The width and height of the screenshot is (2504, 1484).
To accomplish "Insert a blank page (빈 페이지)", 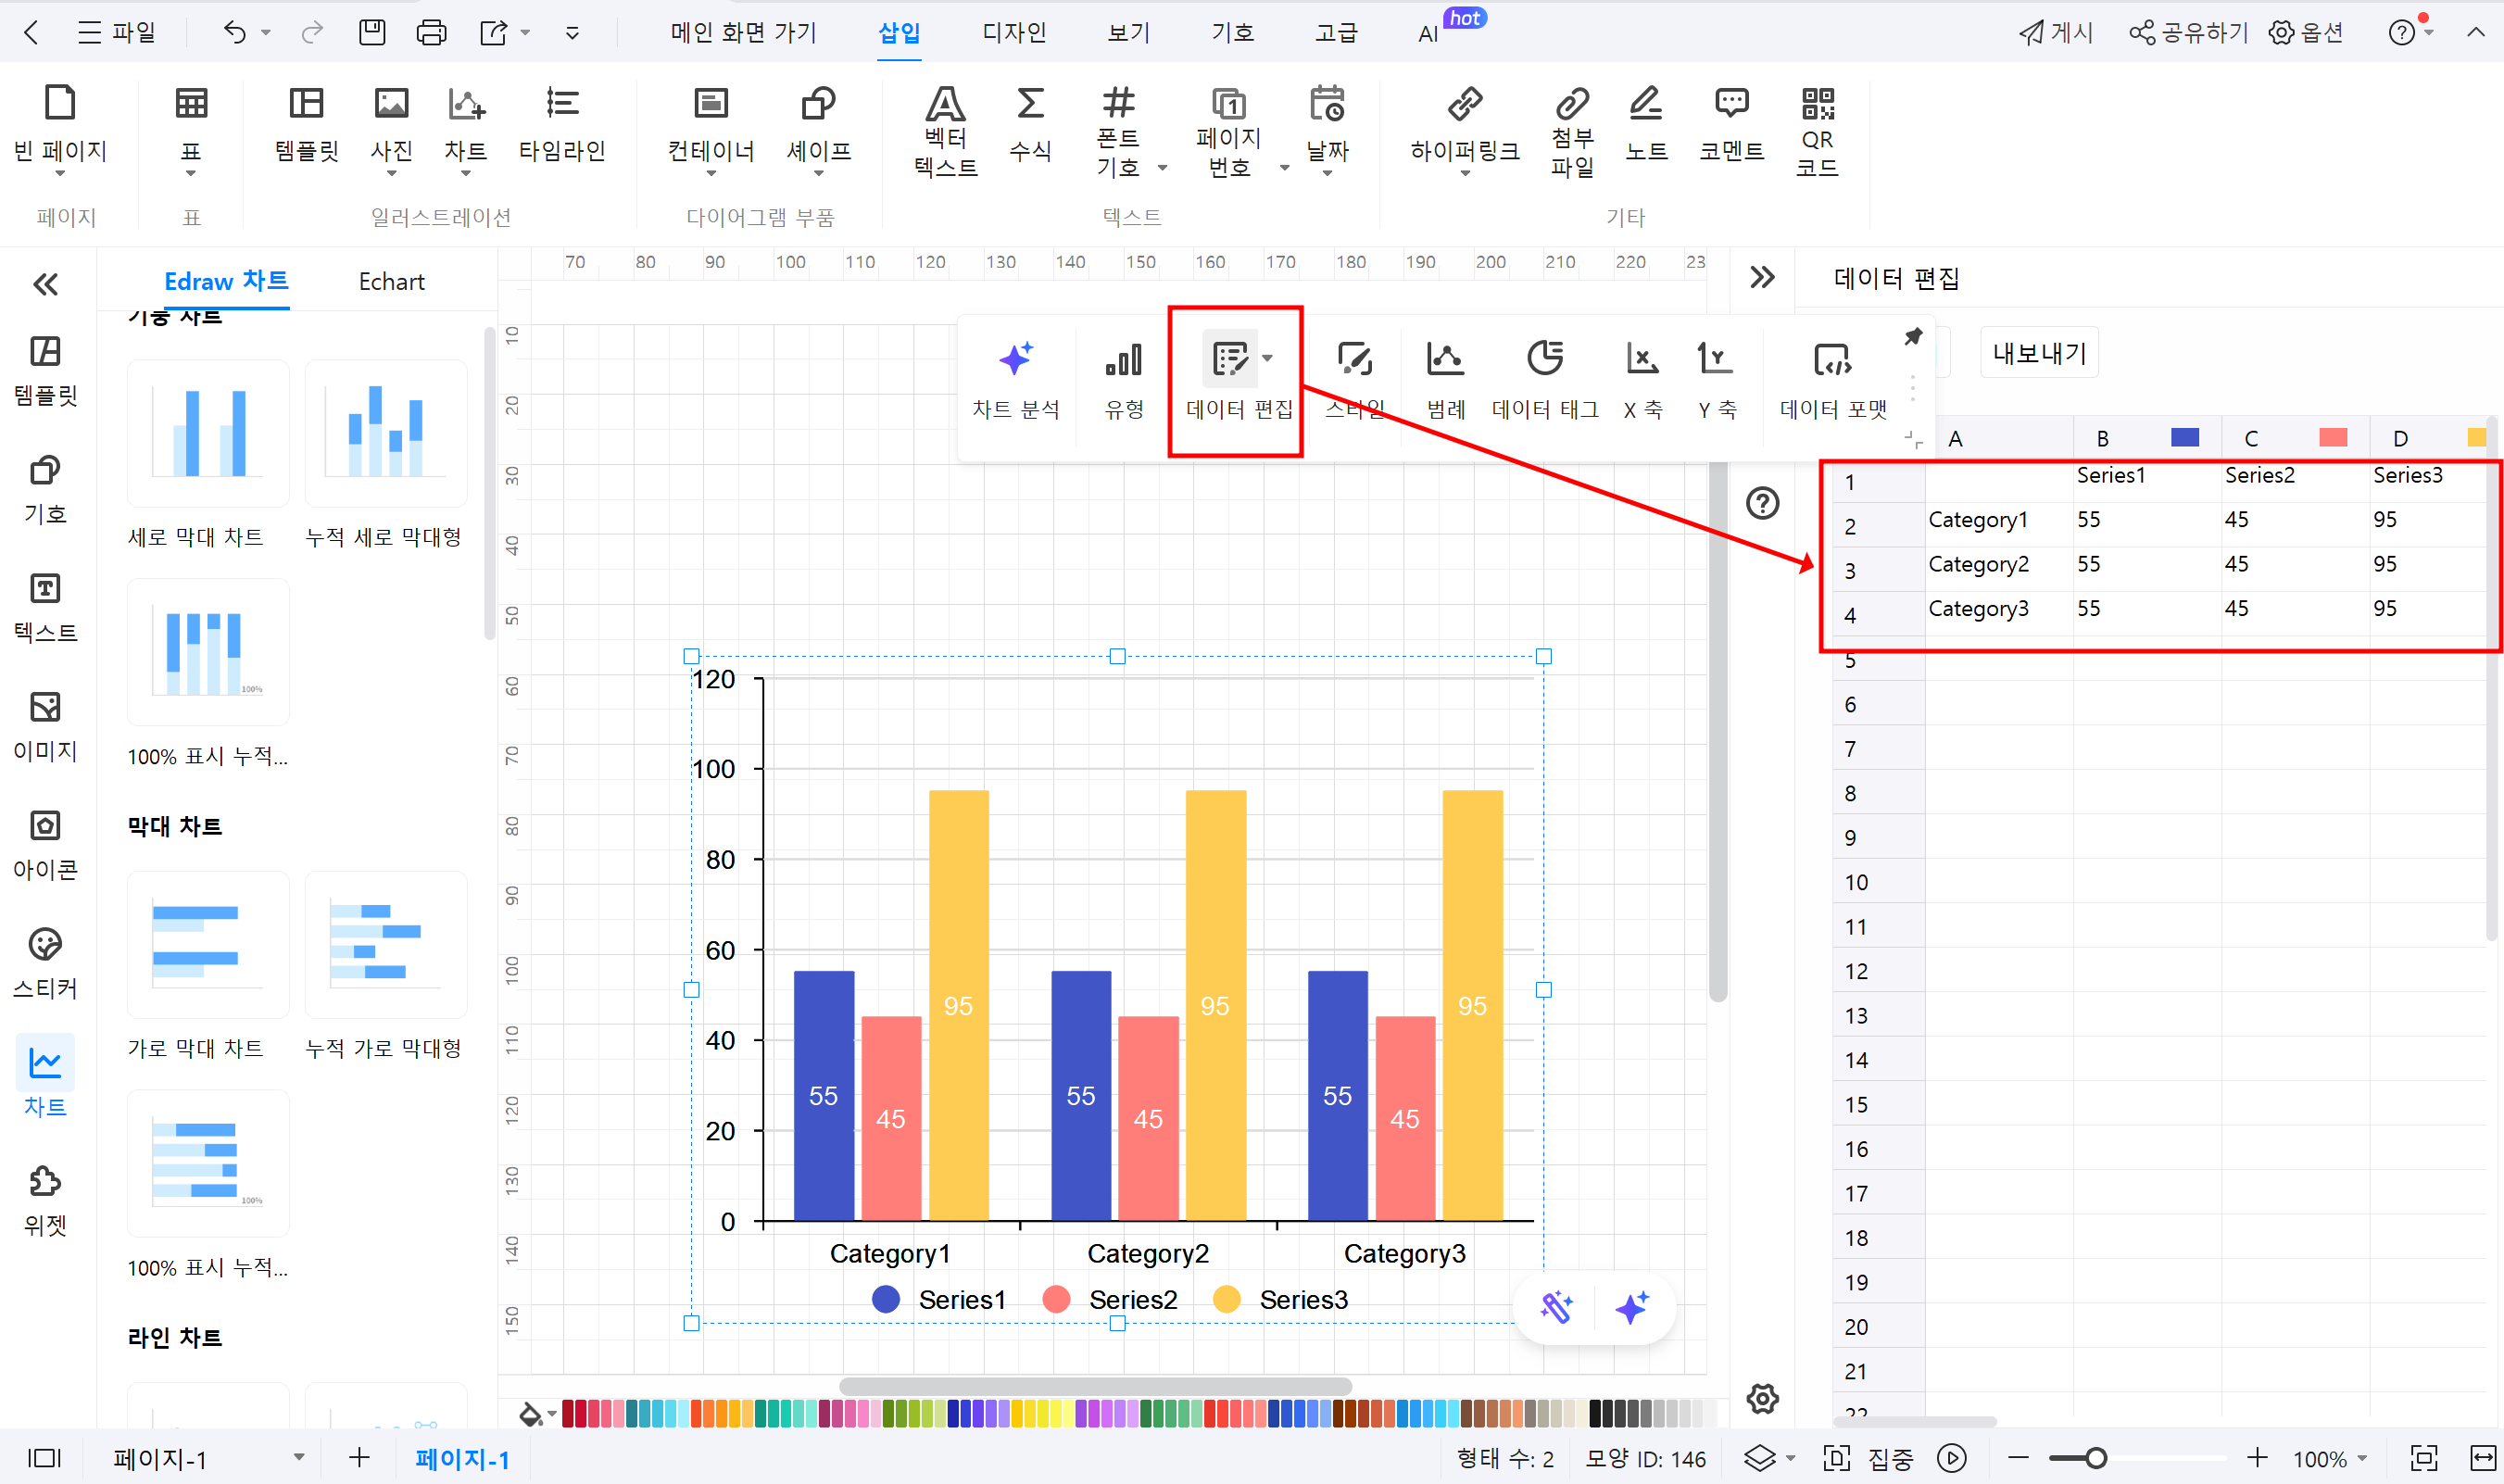I will pyautogui.click(x=60, y=130).
